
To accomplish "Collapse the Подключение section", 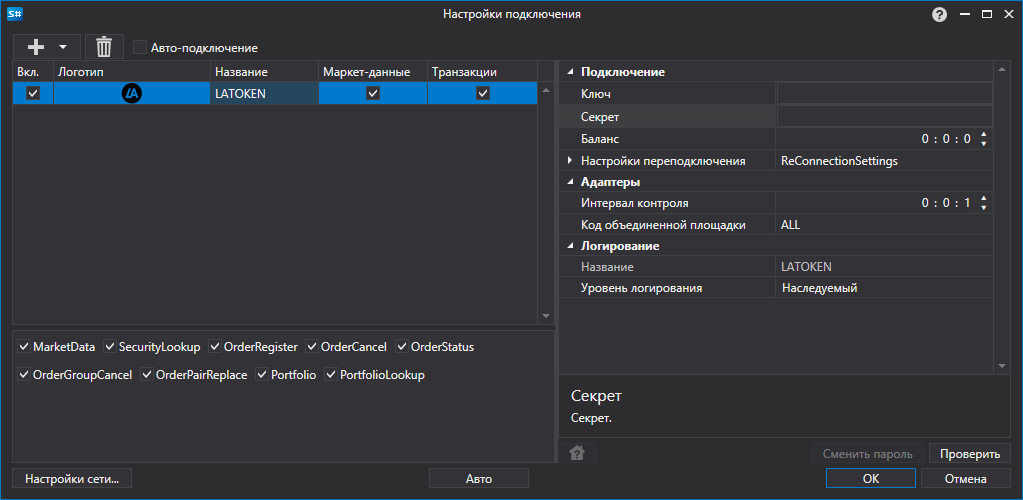I will point(570,72).
